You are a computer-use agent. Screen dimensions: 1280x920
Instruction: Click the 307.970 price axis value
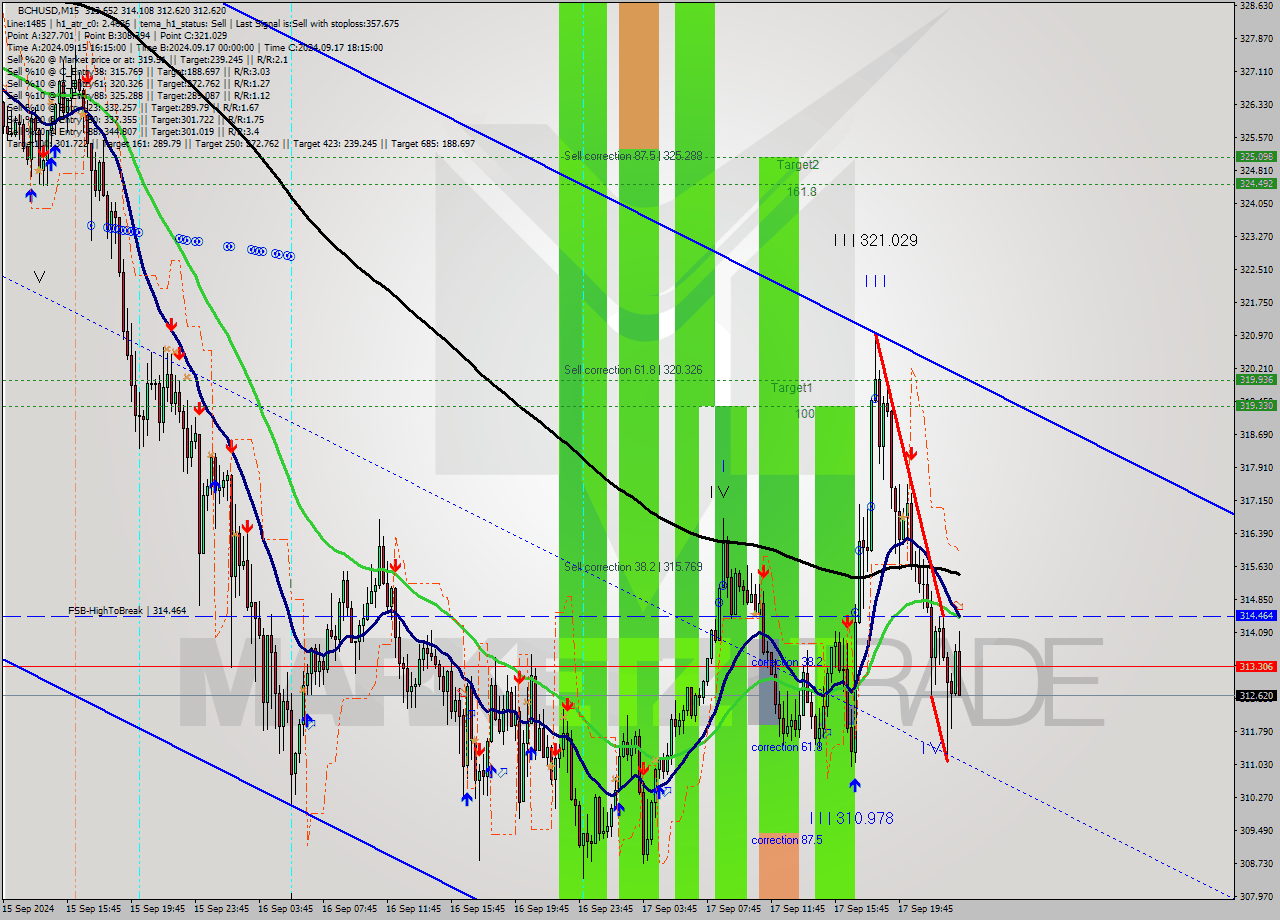coord(1256,897)
